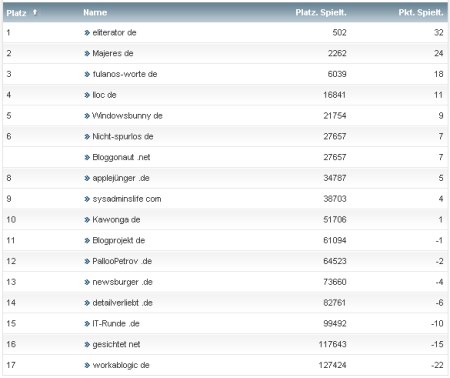The height and width of the screenshot is (378, 450).
Task: Select the value 2262 in Majeres row
Action: click(337, 53)
